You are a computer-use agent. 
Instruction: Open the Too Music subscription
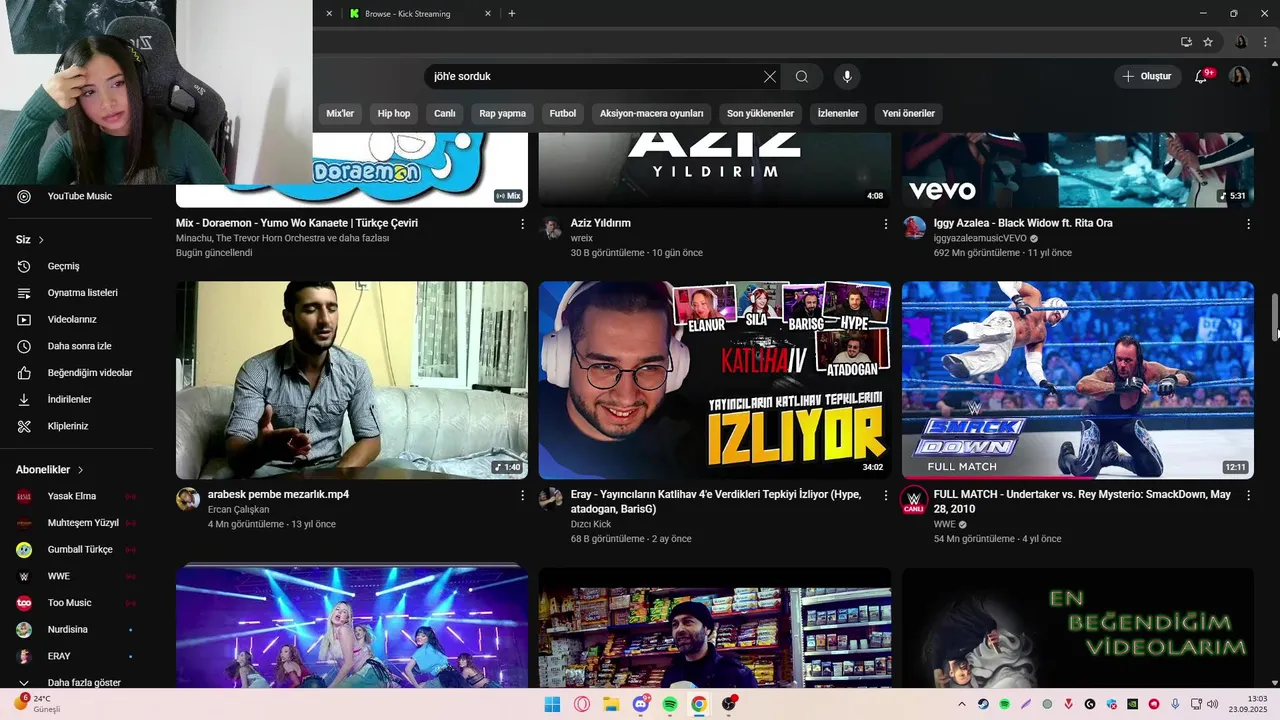click(78, 603)
